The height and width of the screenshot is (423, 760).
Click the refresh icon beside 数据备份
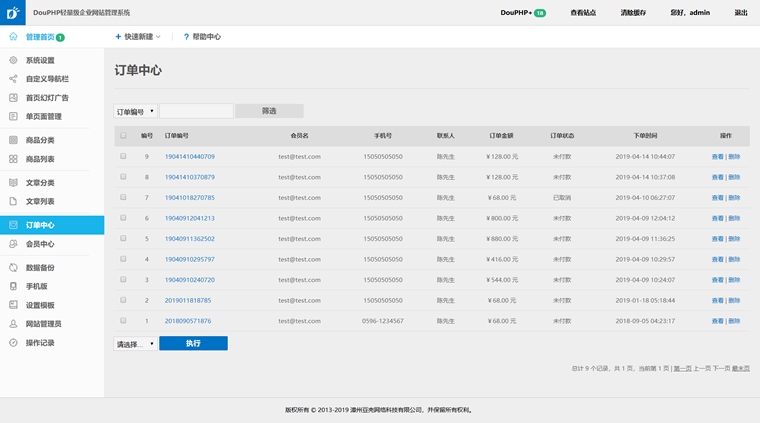point(13,267)
